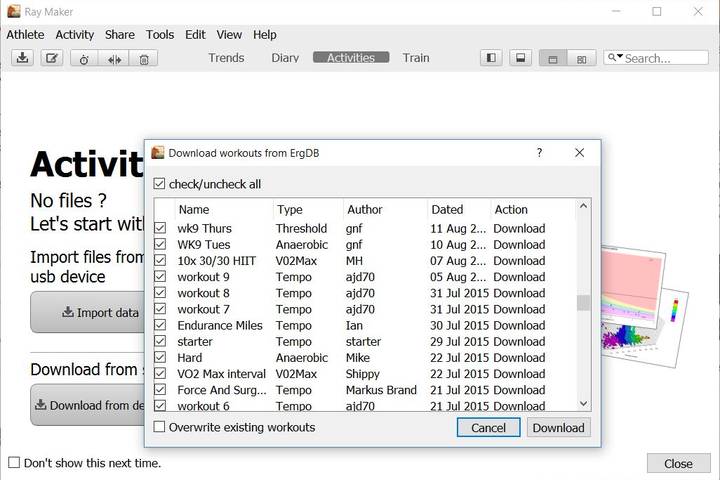
Task: Uncheck the Endurance Miles checkbox
Action: (x=160, y=325)
